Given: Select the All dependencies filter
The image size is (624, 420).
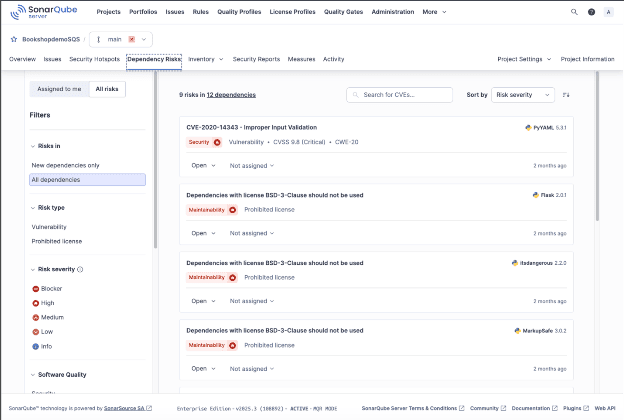Looking at the screenshot, I should pyautogui.click(x=88, y=180).
